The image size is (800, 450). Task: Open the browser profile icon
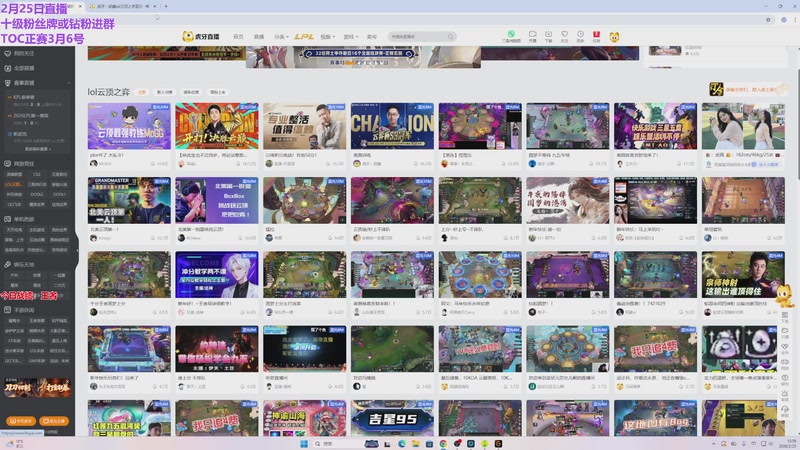click(x=784, y=20)
